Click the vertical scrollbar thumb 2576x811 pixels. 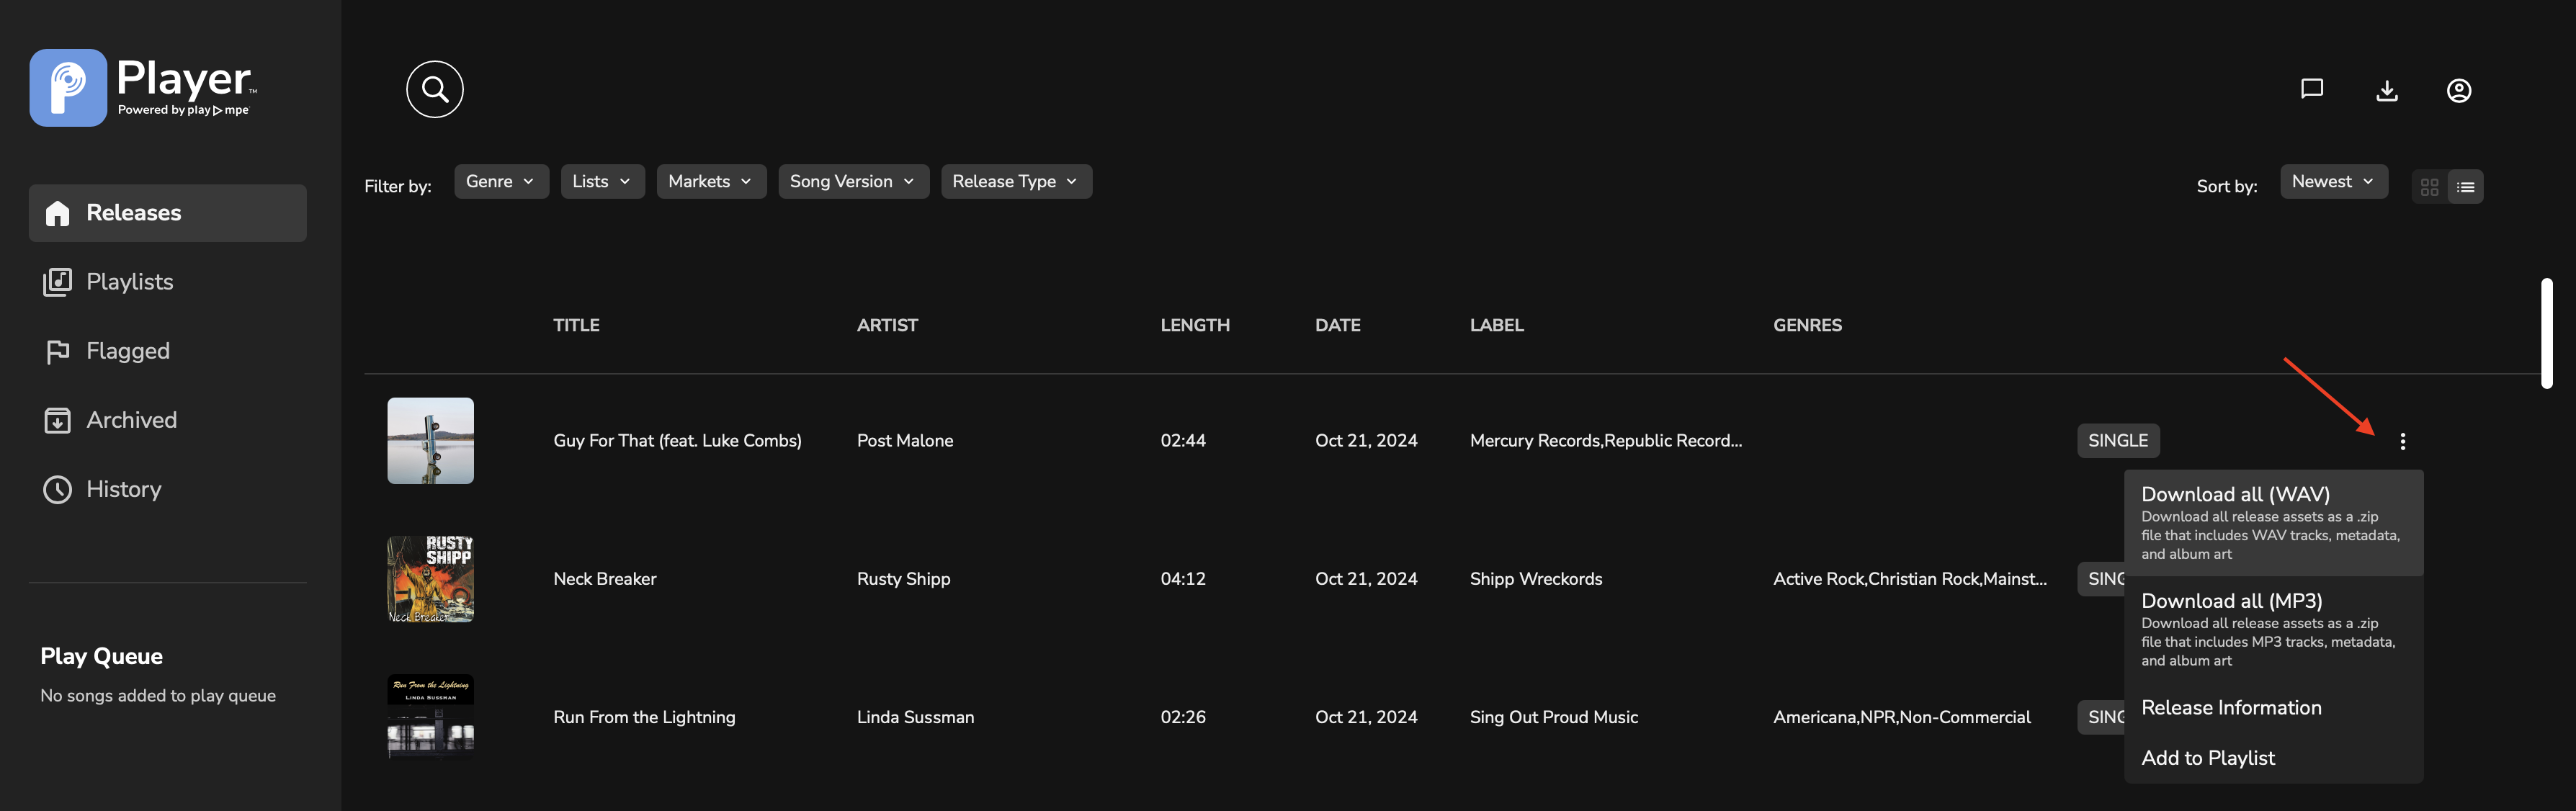click(2546, 333)
